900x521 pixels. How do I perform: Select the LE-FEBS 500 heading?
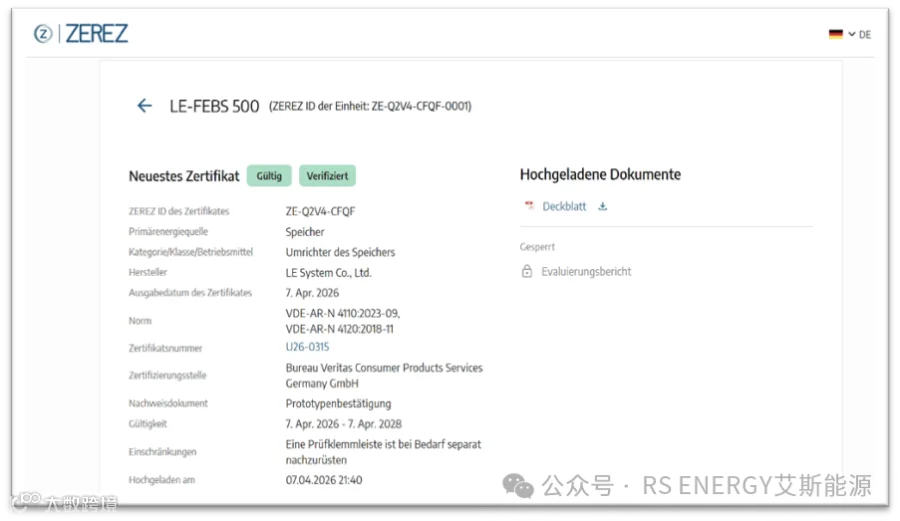214,106
